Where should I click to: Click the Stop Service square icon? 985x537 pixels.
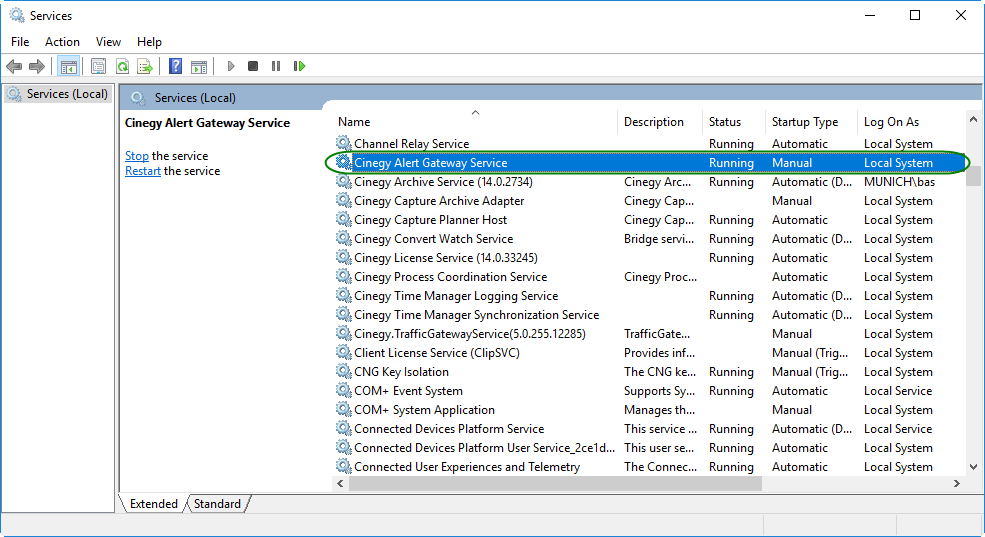point(253,66)
